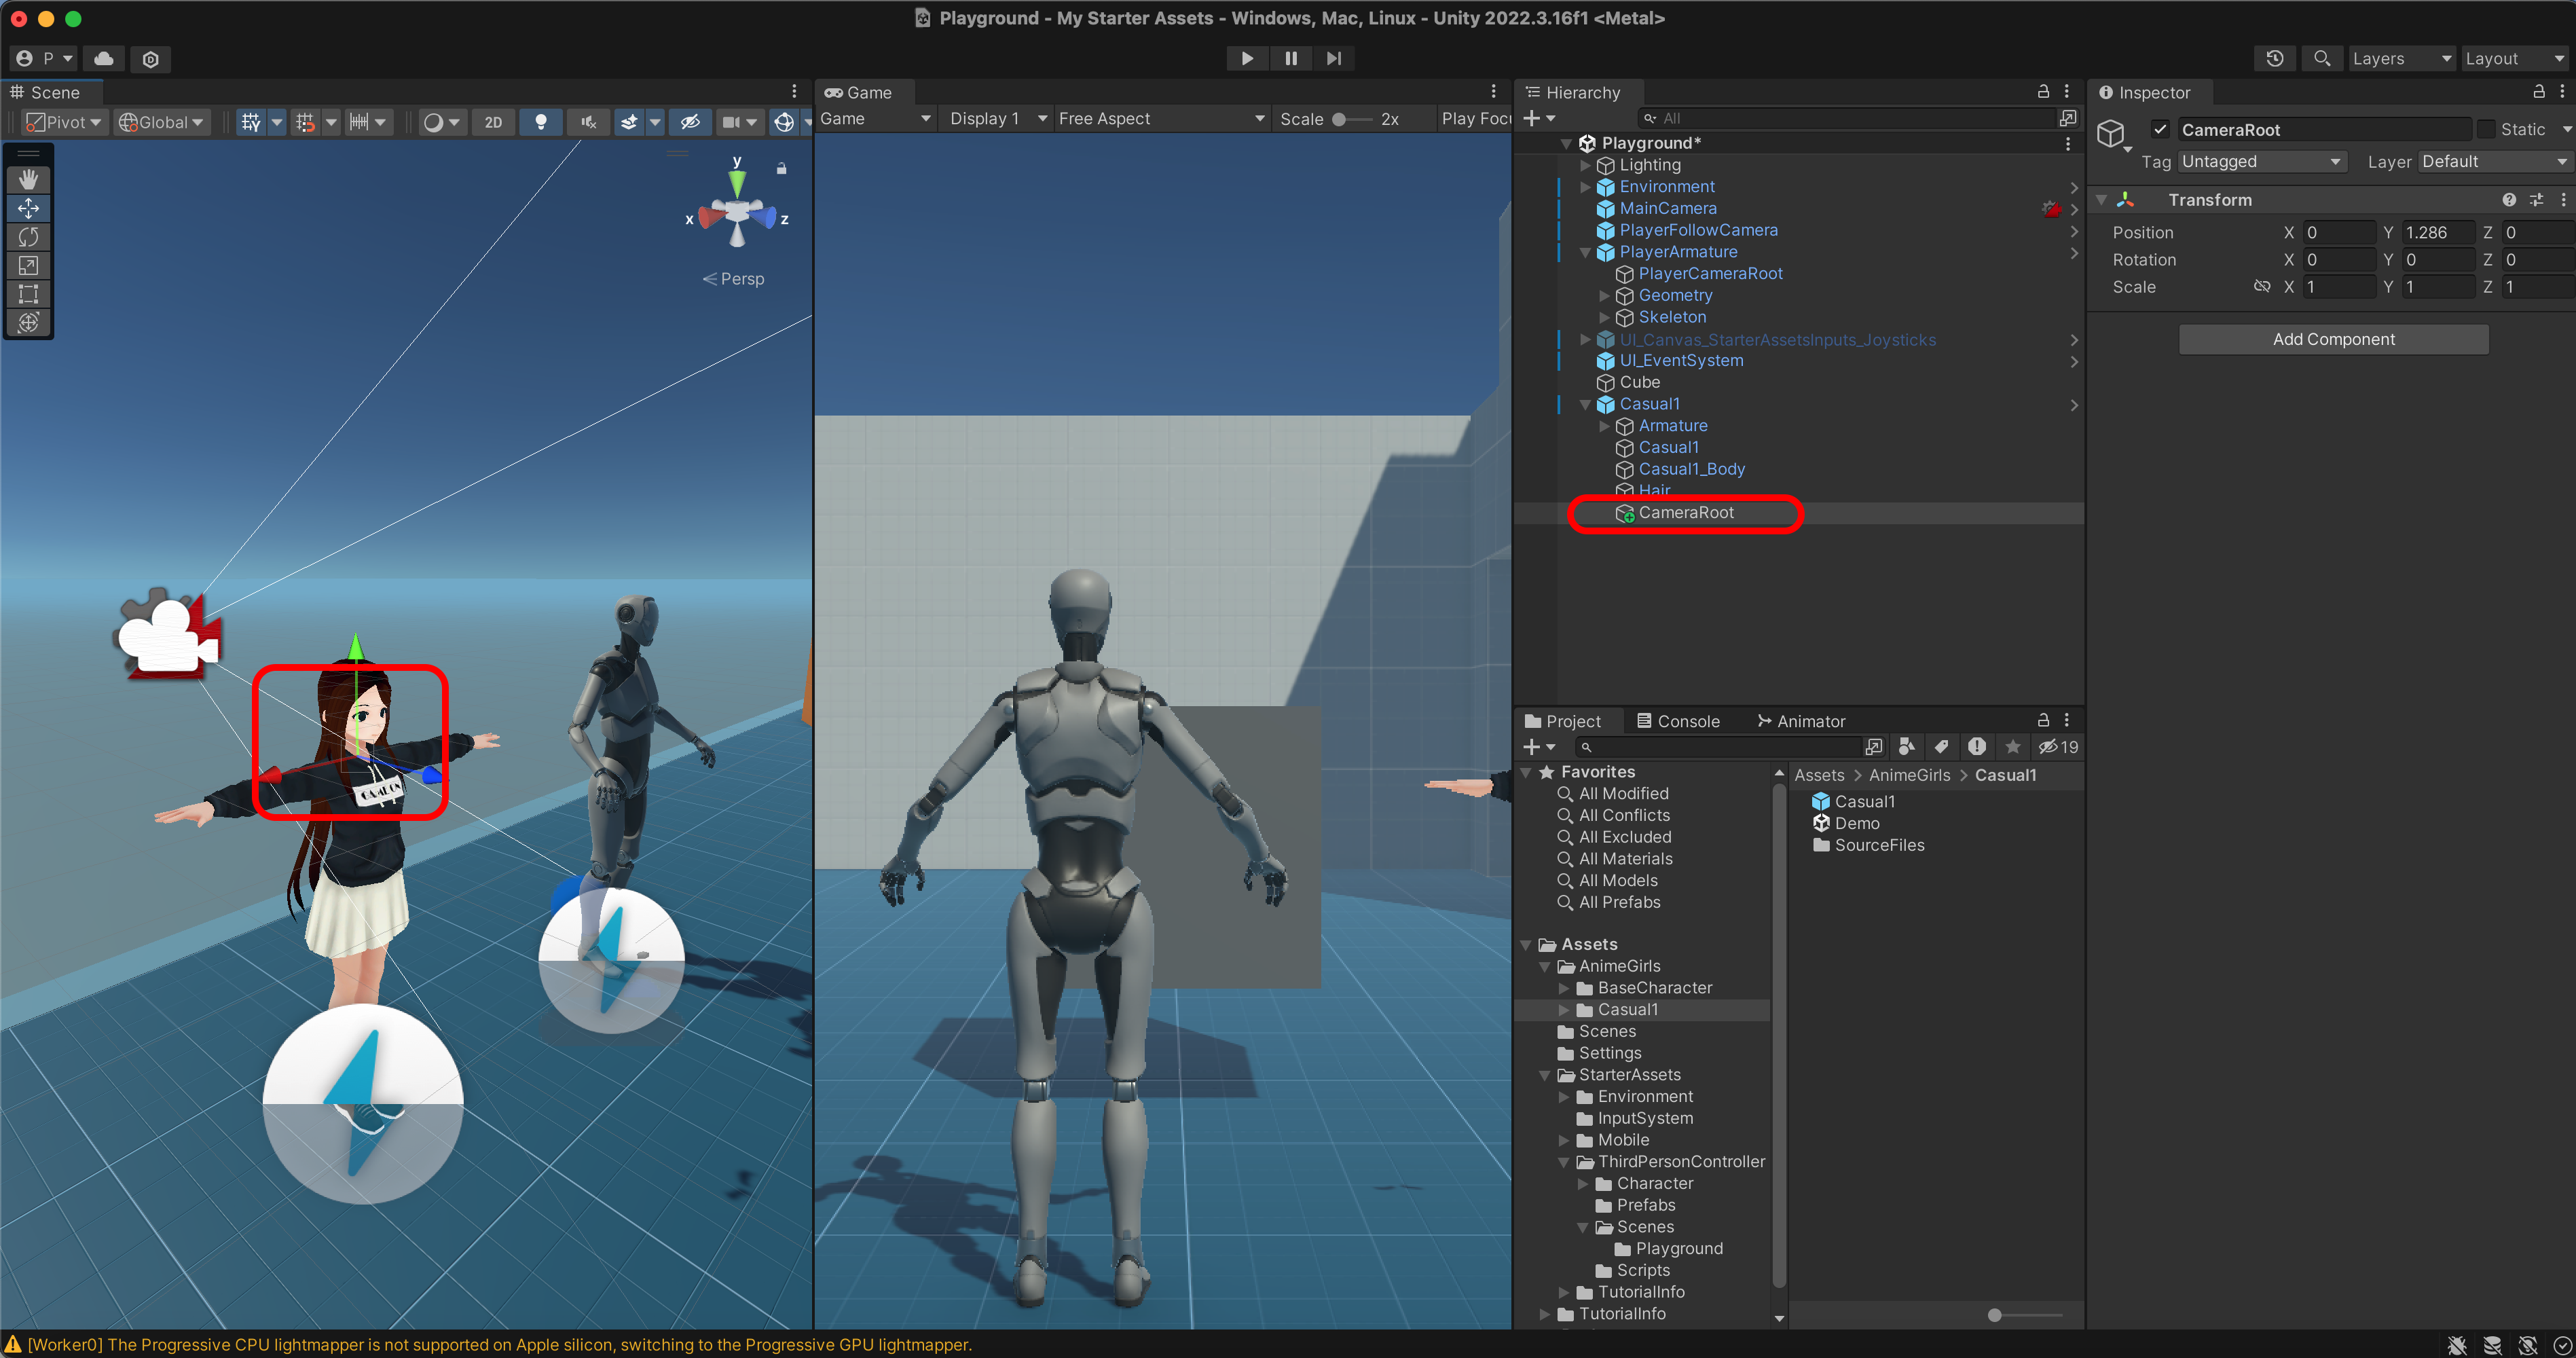Select the Scale tool
This screenshot has width=2576, height=1358.
pyautogui.click(x=28, y=265)
